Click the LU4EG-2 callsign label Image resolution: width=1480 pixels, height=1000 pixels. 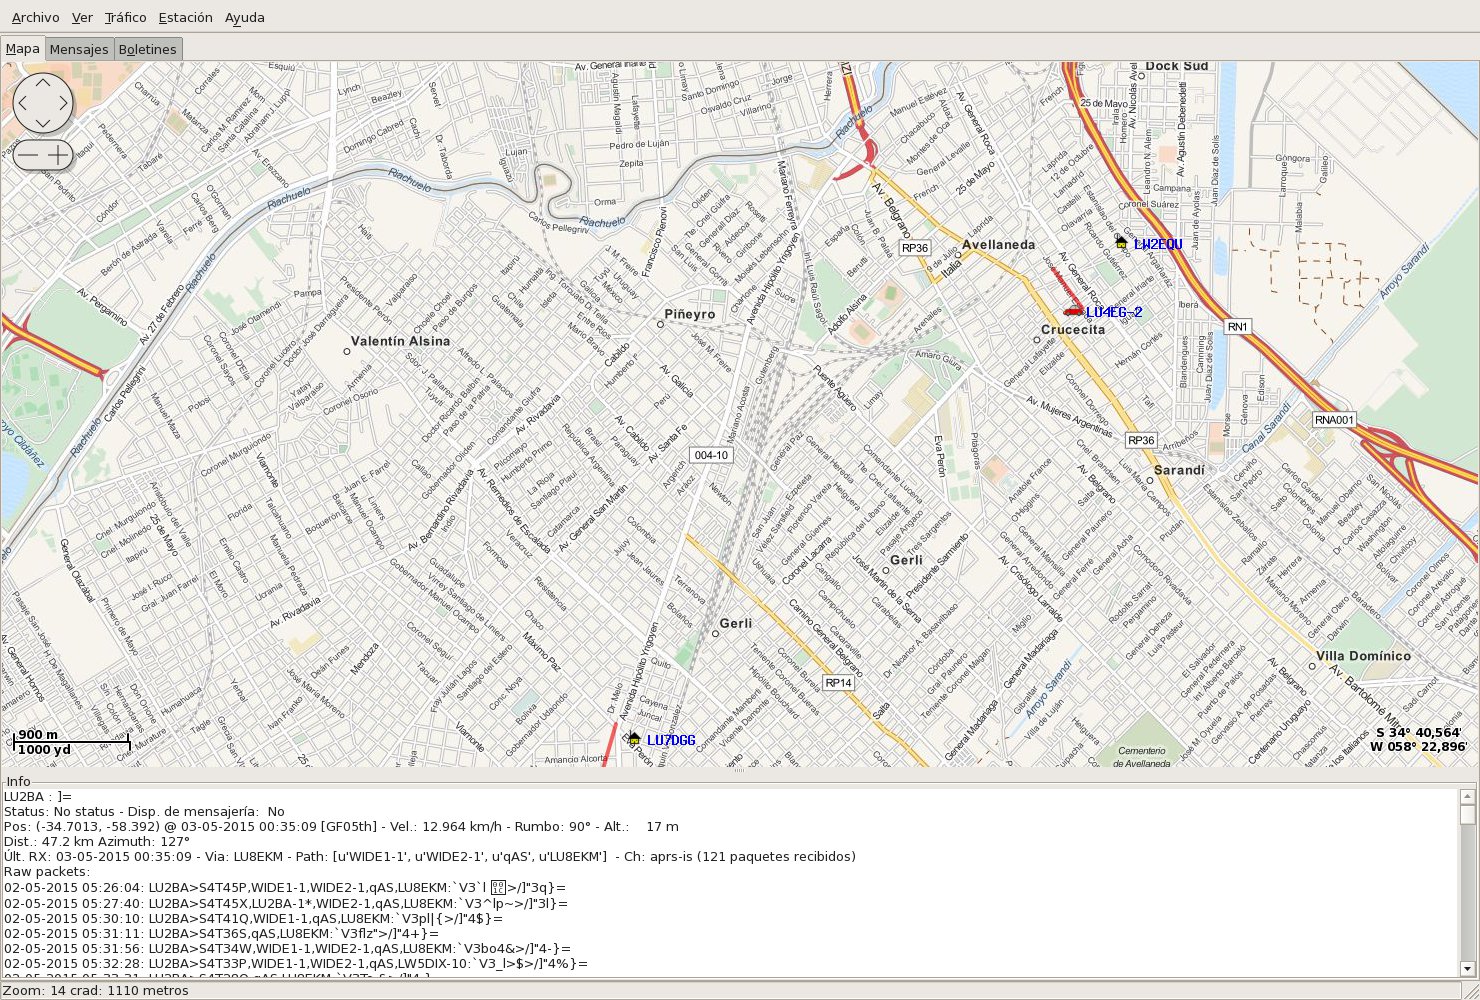(x=1114, y=312)
